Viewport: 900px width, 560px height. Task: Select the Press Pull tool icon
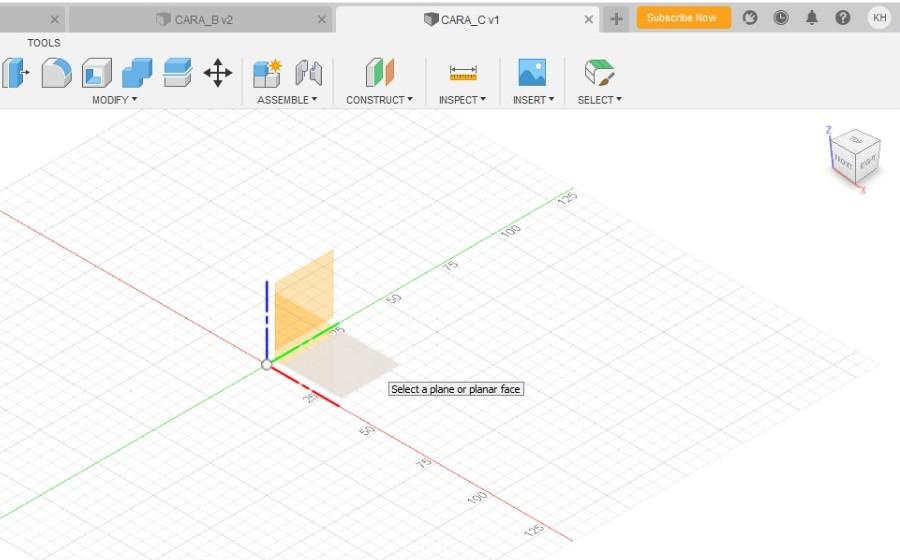(15, 73)
